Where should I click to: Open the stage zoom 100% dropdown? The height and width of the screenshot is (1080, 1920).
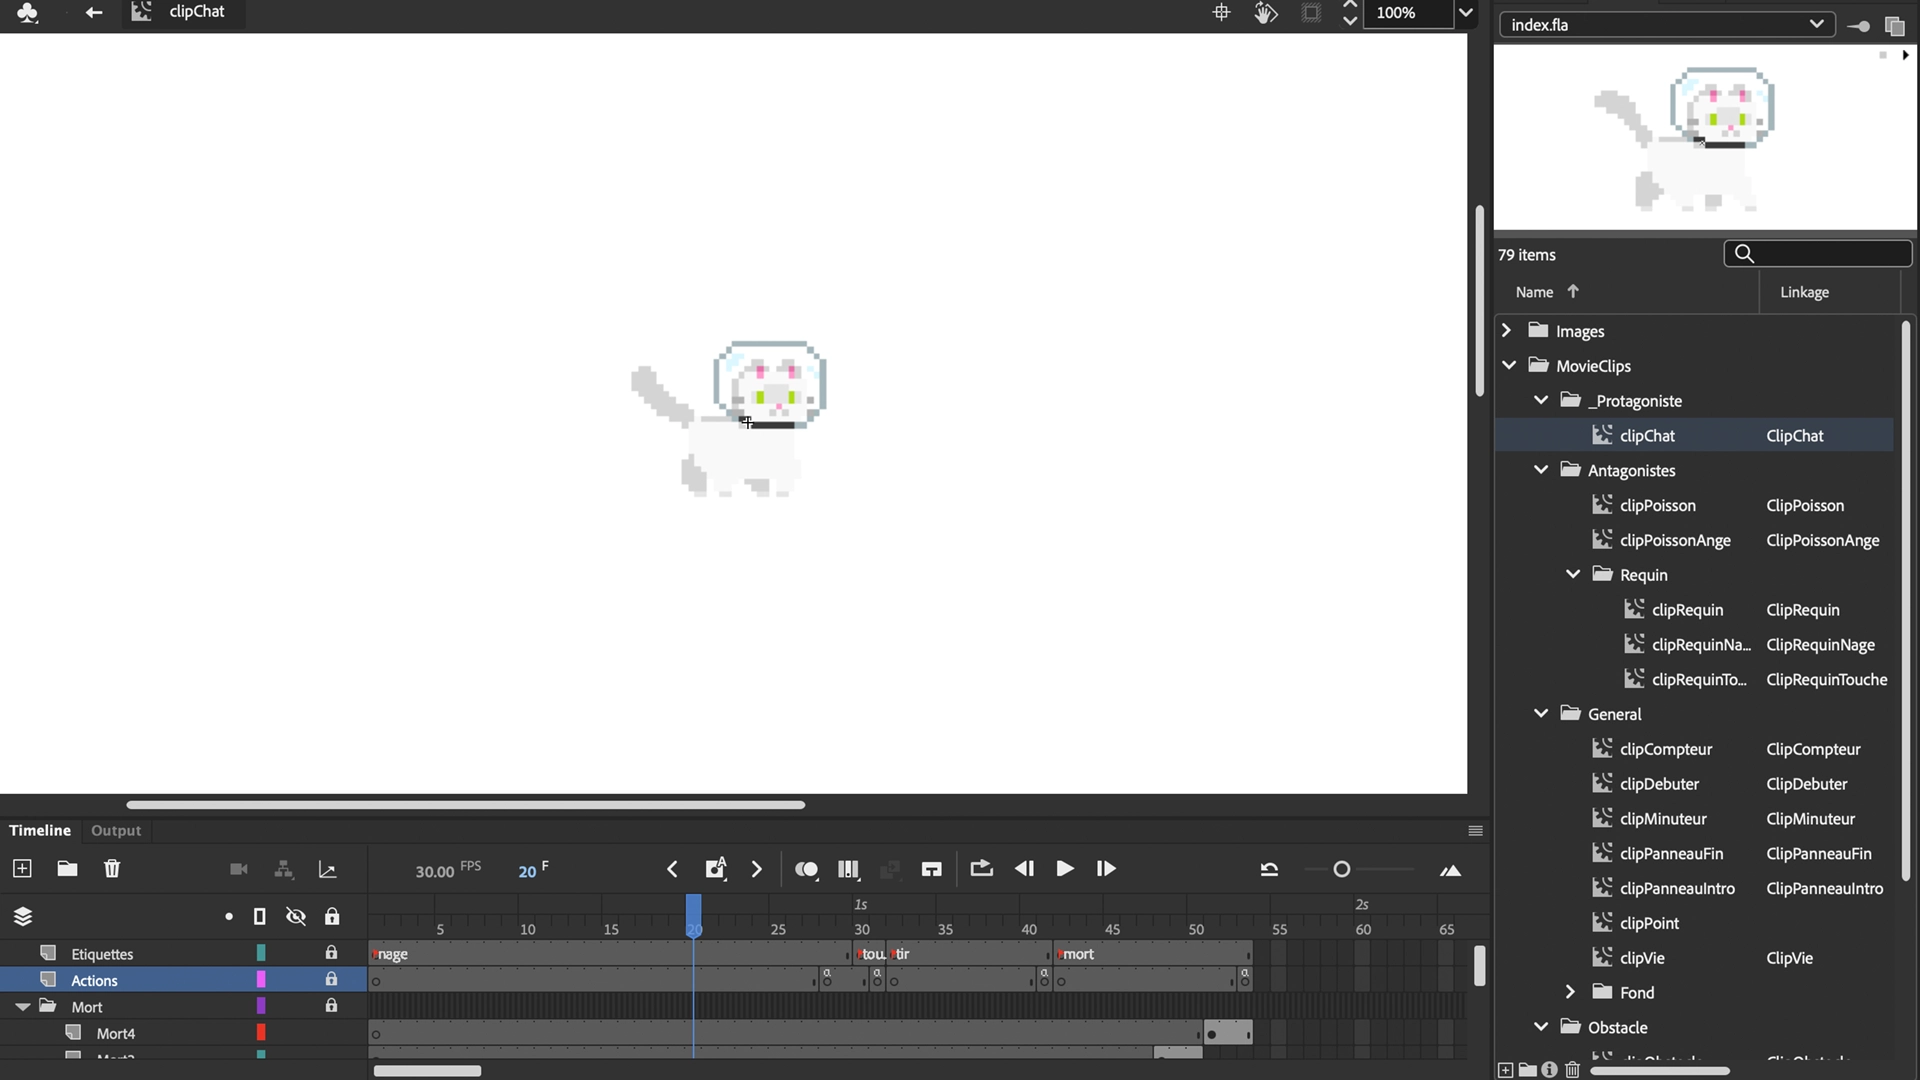1465,13
